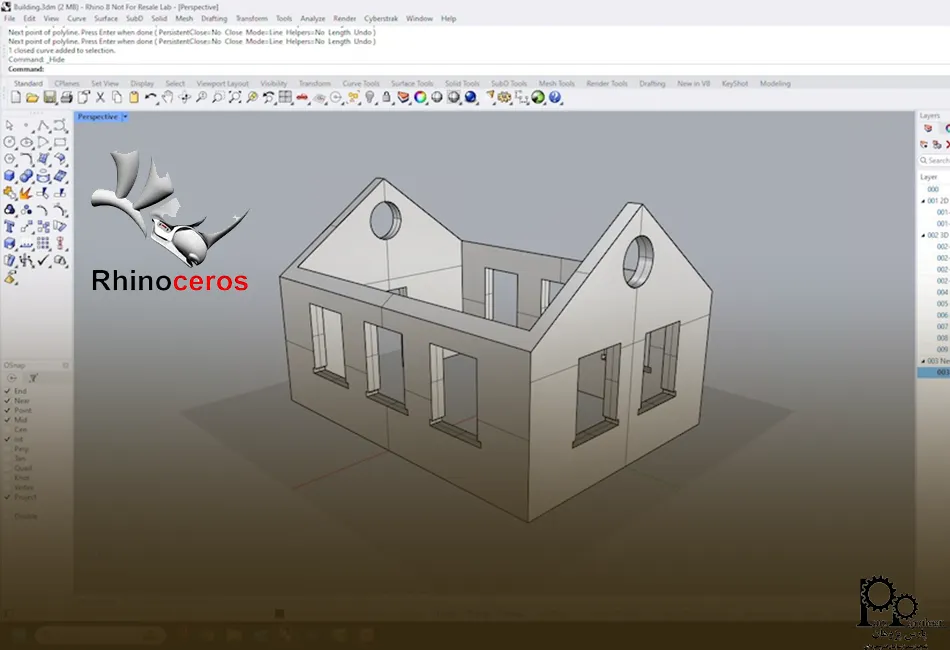Click the Open file folder icon
The width and height of the screenshot is (950, 650).
click(x=32, y=98)
